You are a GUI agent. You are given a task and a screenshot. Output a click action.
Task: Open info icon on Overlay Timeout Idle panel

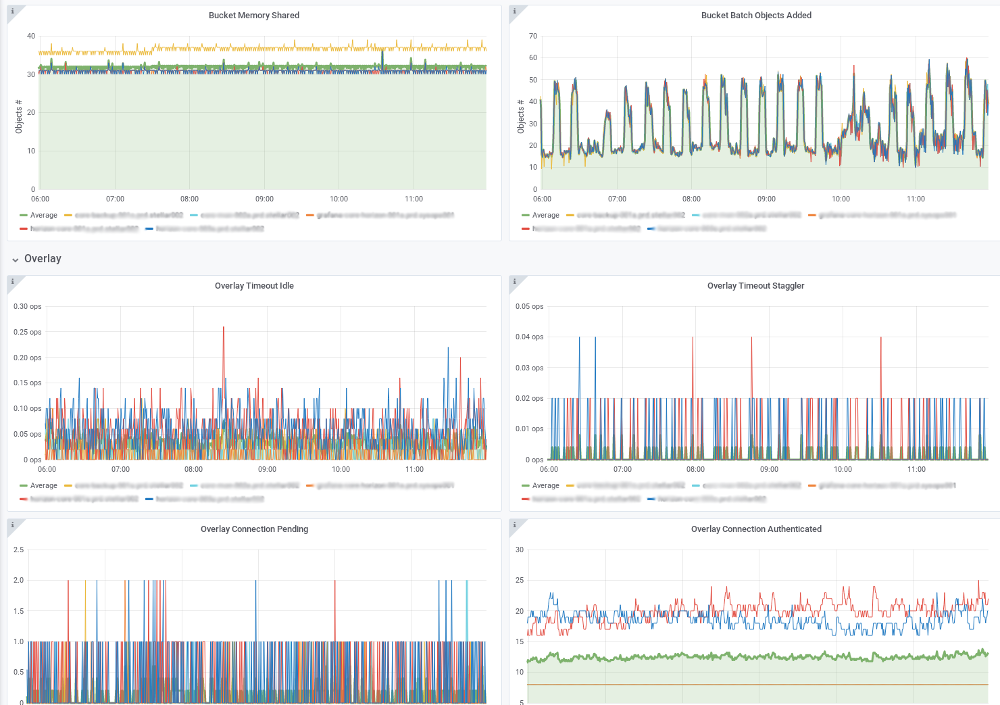pos(13,281)
